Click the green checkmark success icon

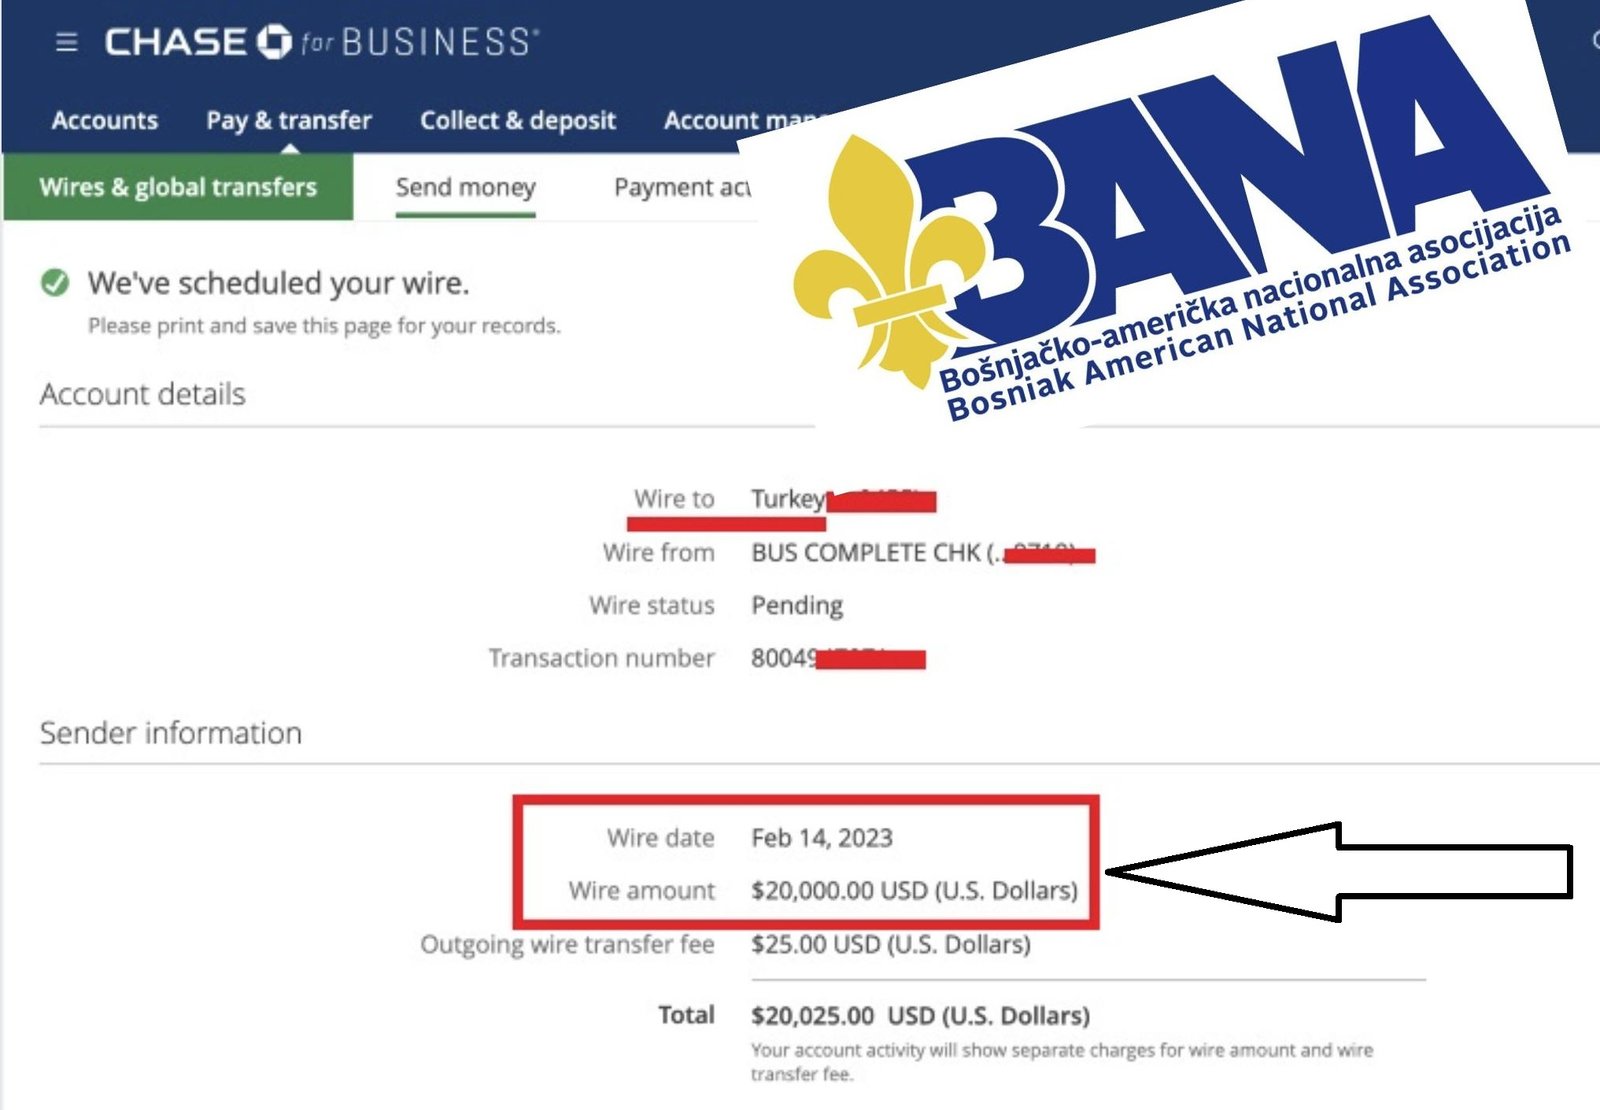pos(55,283)
